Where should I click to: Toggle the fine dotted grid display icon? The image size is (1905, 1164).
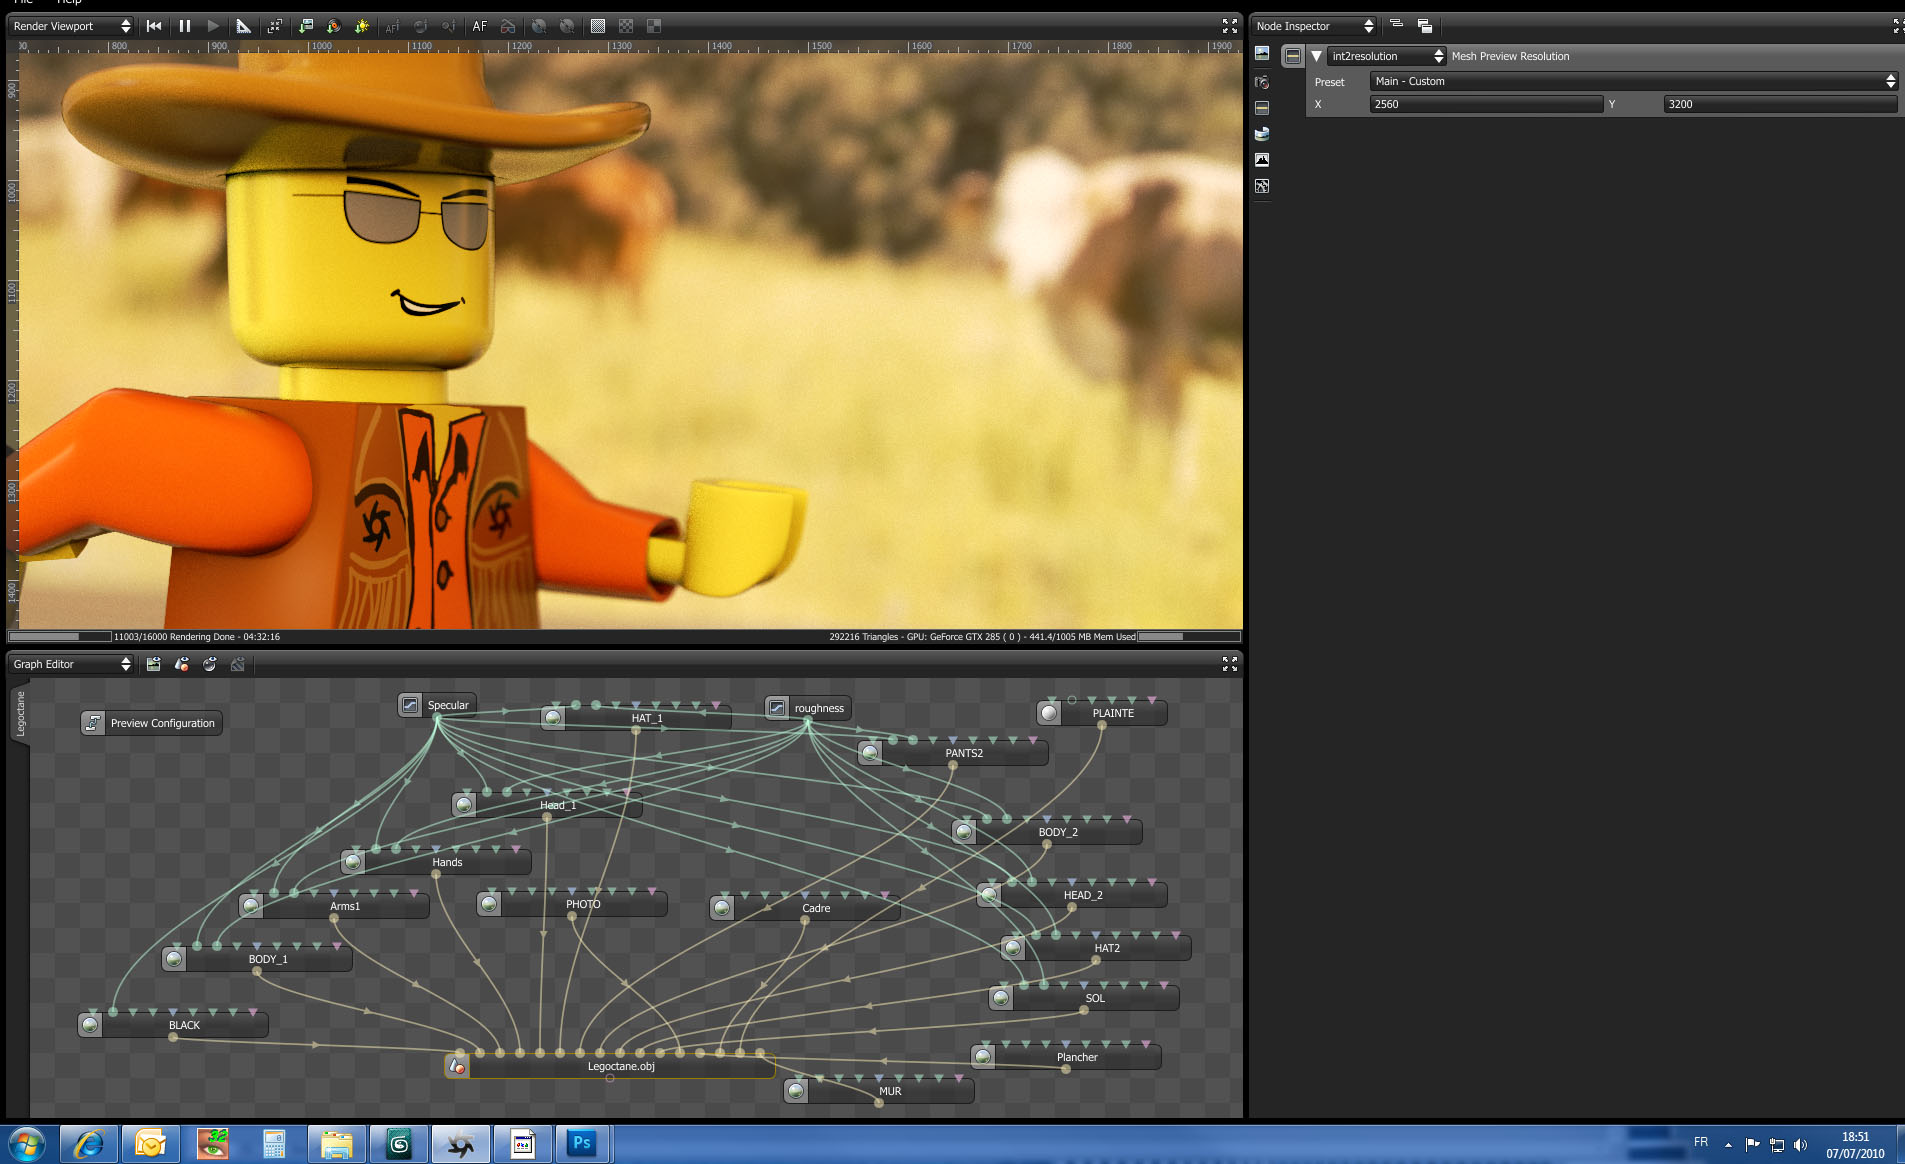598,26
